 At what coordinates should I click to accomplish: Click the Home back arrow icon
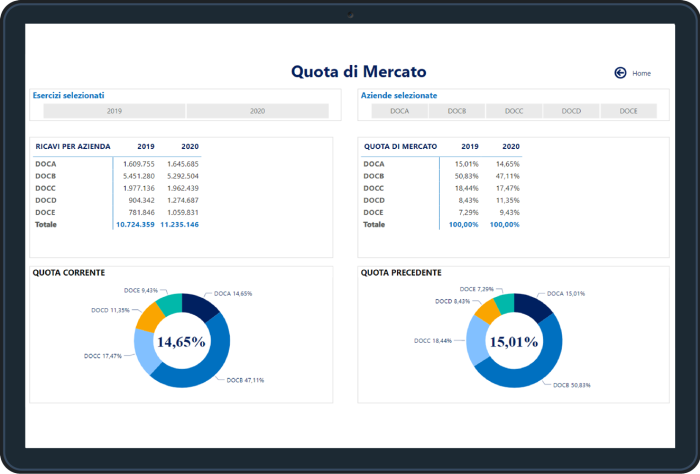coord(620,73)
